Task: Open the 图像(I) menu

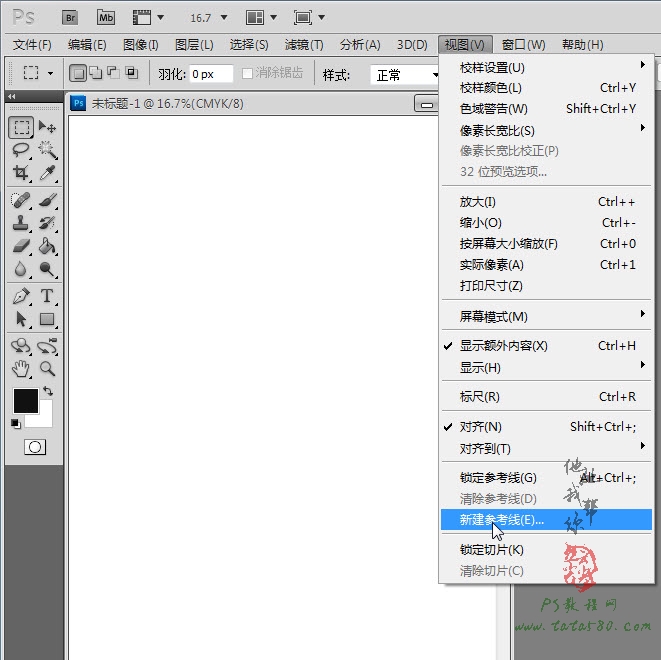Action: pyautogui.click(x=140, y=44)
